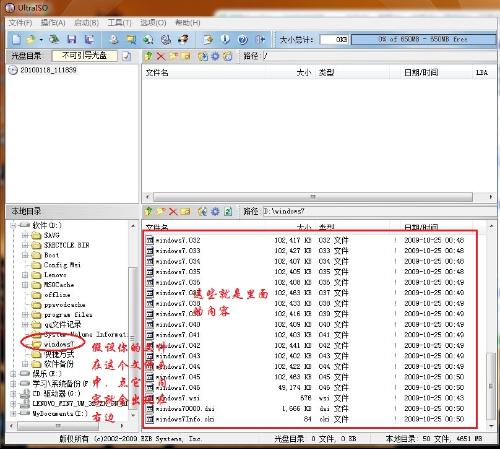This screenshot has width=500, height=449.
Task: Open the 帮助(H) menu
Action: pyautogui.click(x=188, y=23)
